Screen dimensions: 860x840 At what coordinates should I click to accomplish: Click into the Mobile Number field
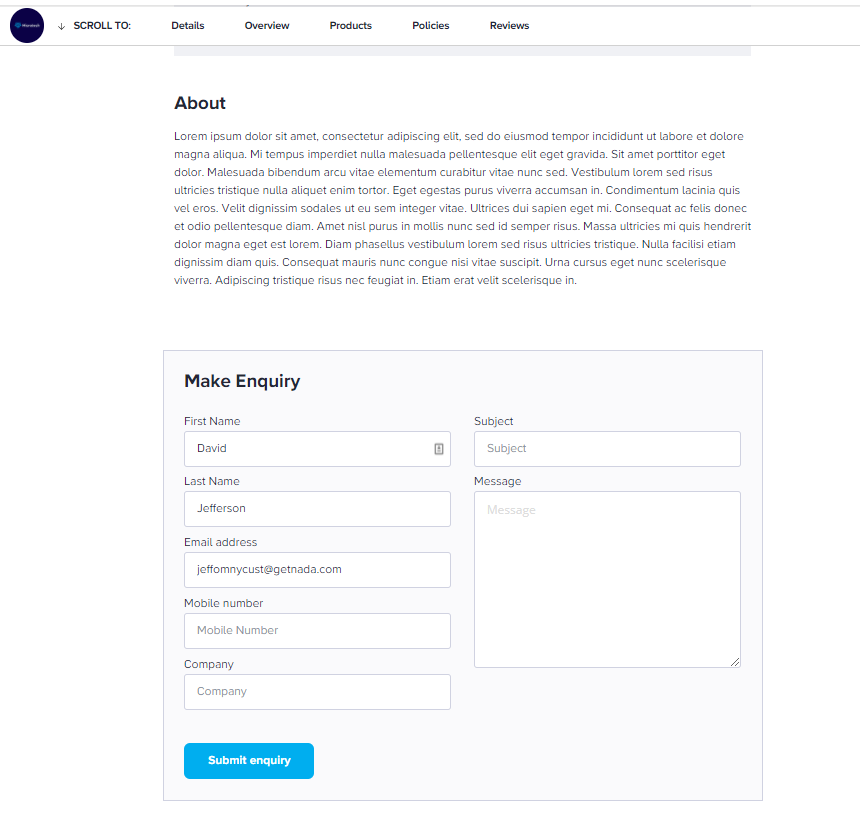pos(318,631)
